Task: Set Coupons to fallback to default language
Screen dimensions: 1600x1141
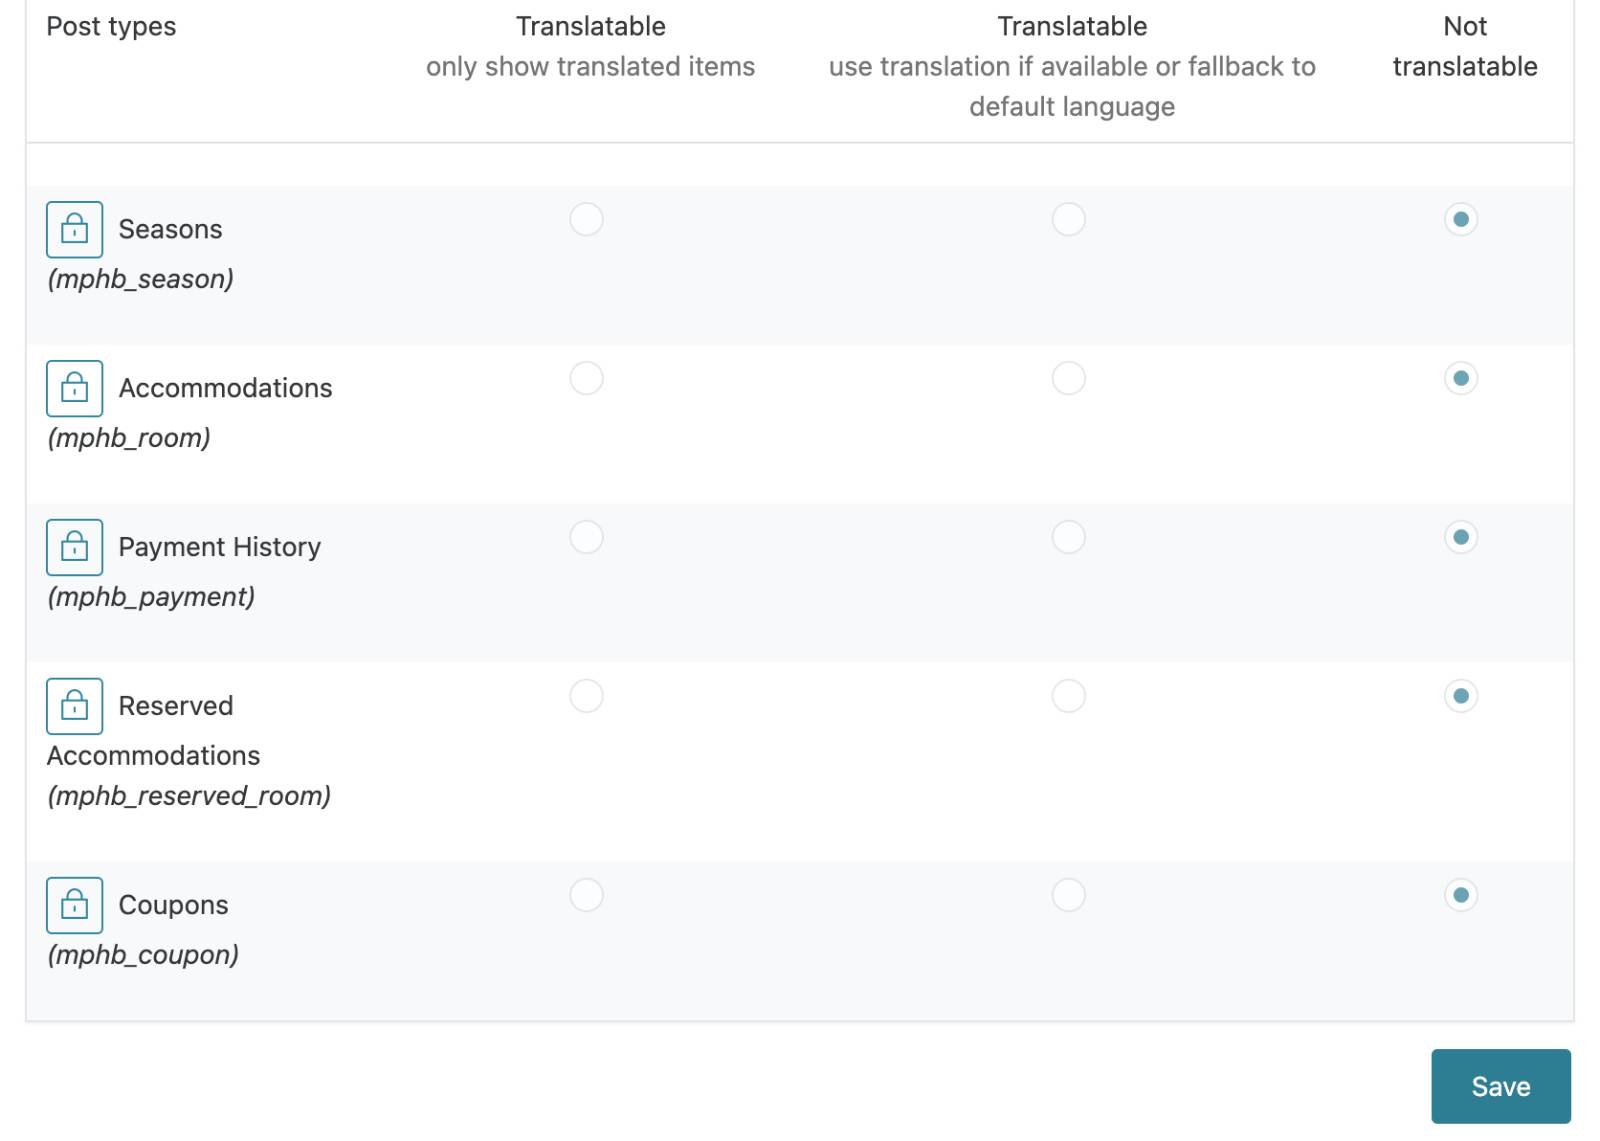Action: (1068, 895)
